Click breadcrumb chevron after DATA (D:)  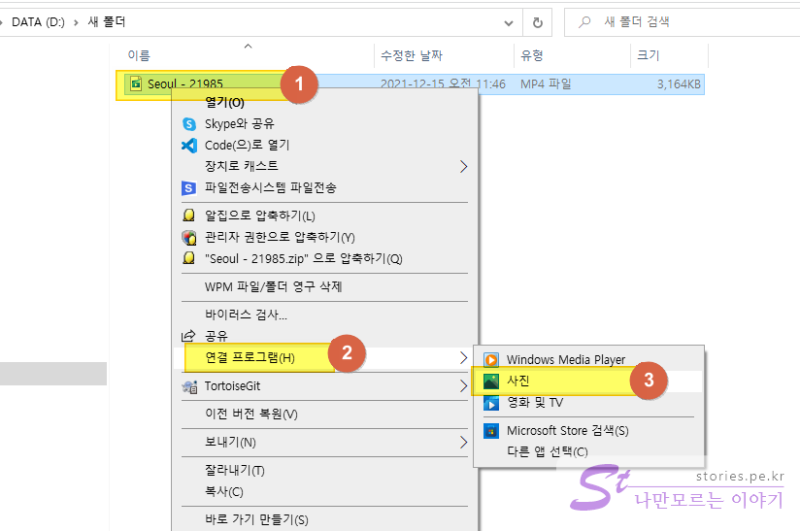[x=76, y=22]
